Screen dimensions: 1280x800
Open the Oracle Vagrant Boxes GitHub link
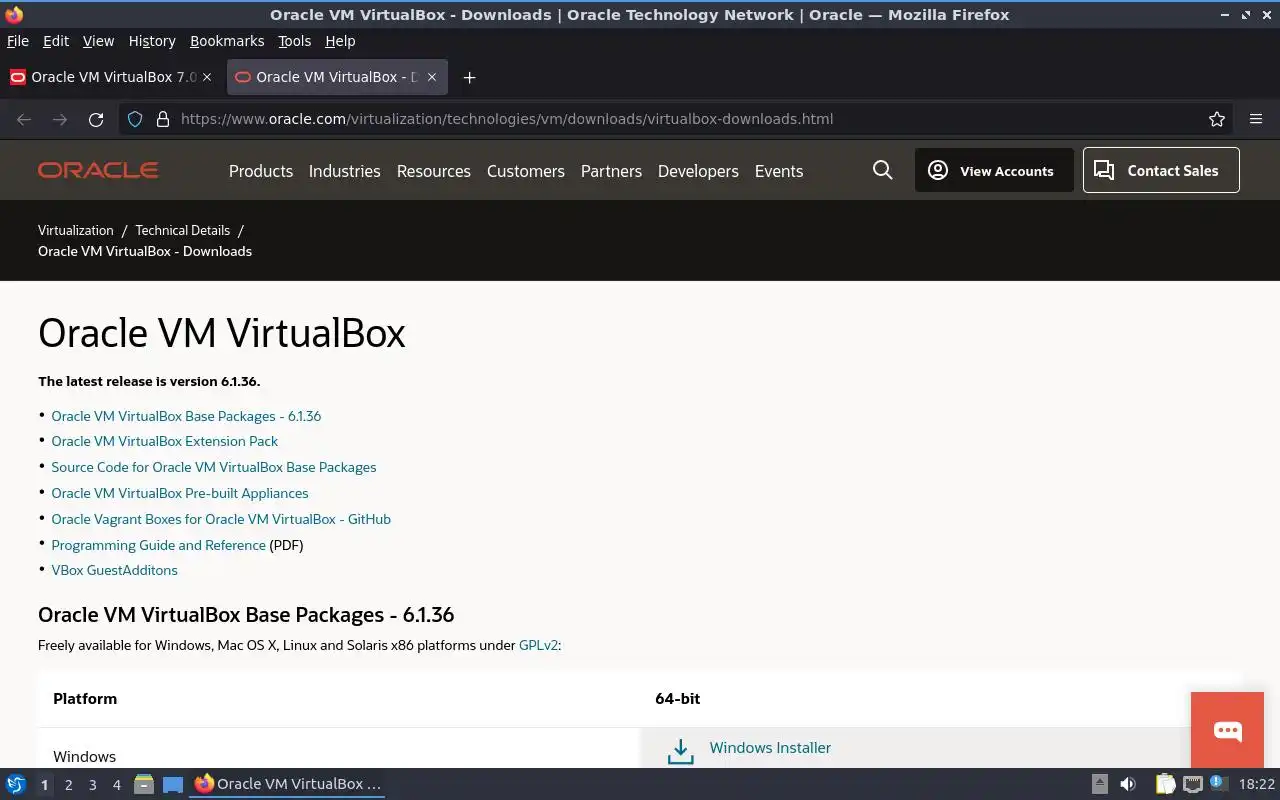click(x=221, y=519)
